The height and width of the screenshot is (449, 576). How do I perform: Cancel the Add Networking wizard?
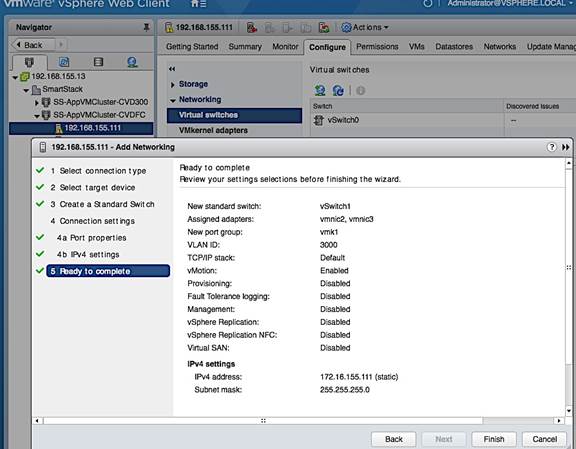(544, 439)
